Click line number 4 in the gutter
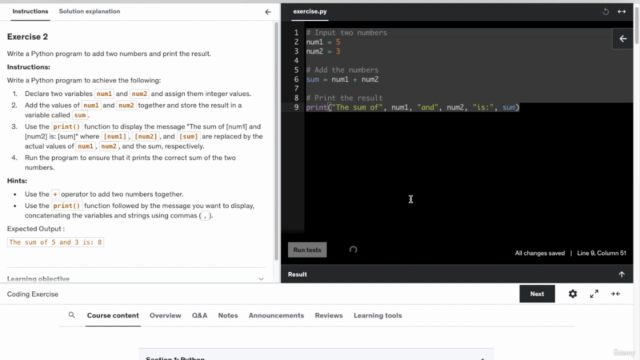Screen dimensions: 640x360 point(296,61)
